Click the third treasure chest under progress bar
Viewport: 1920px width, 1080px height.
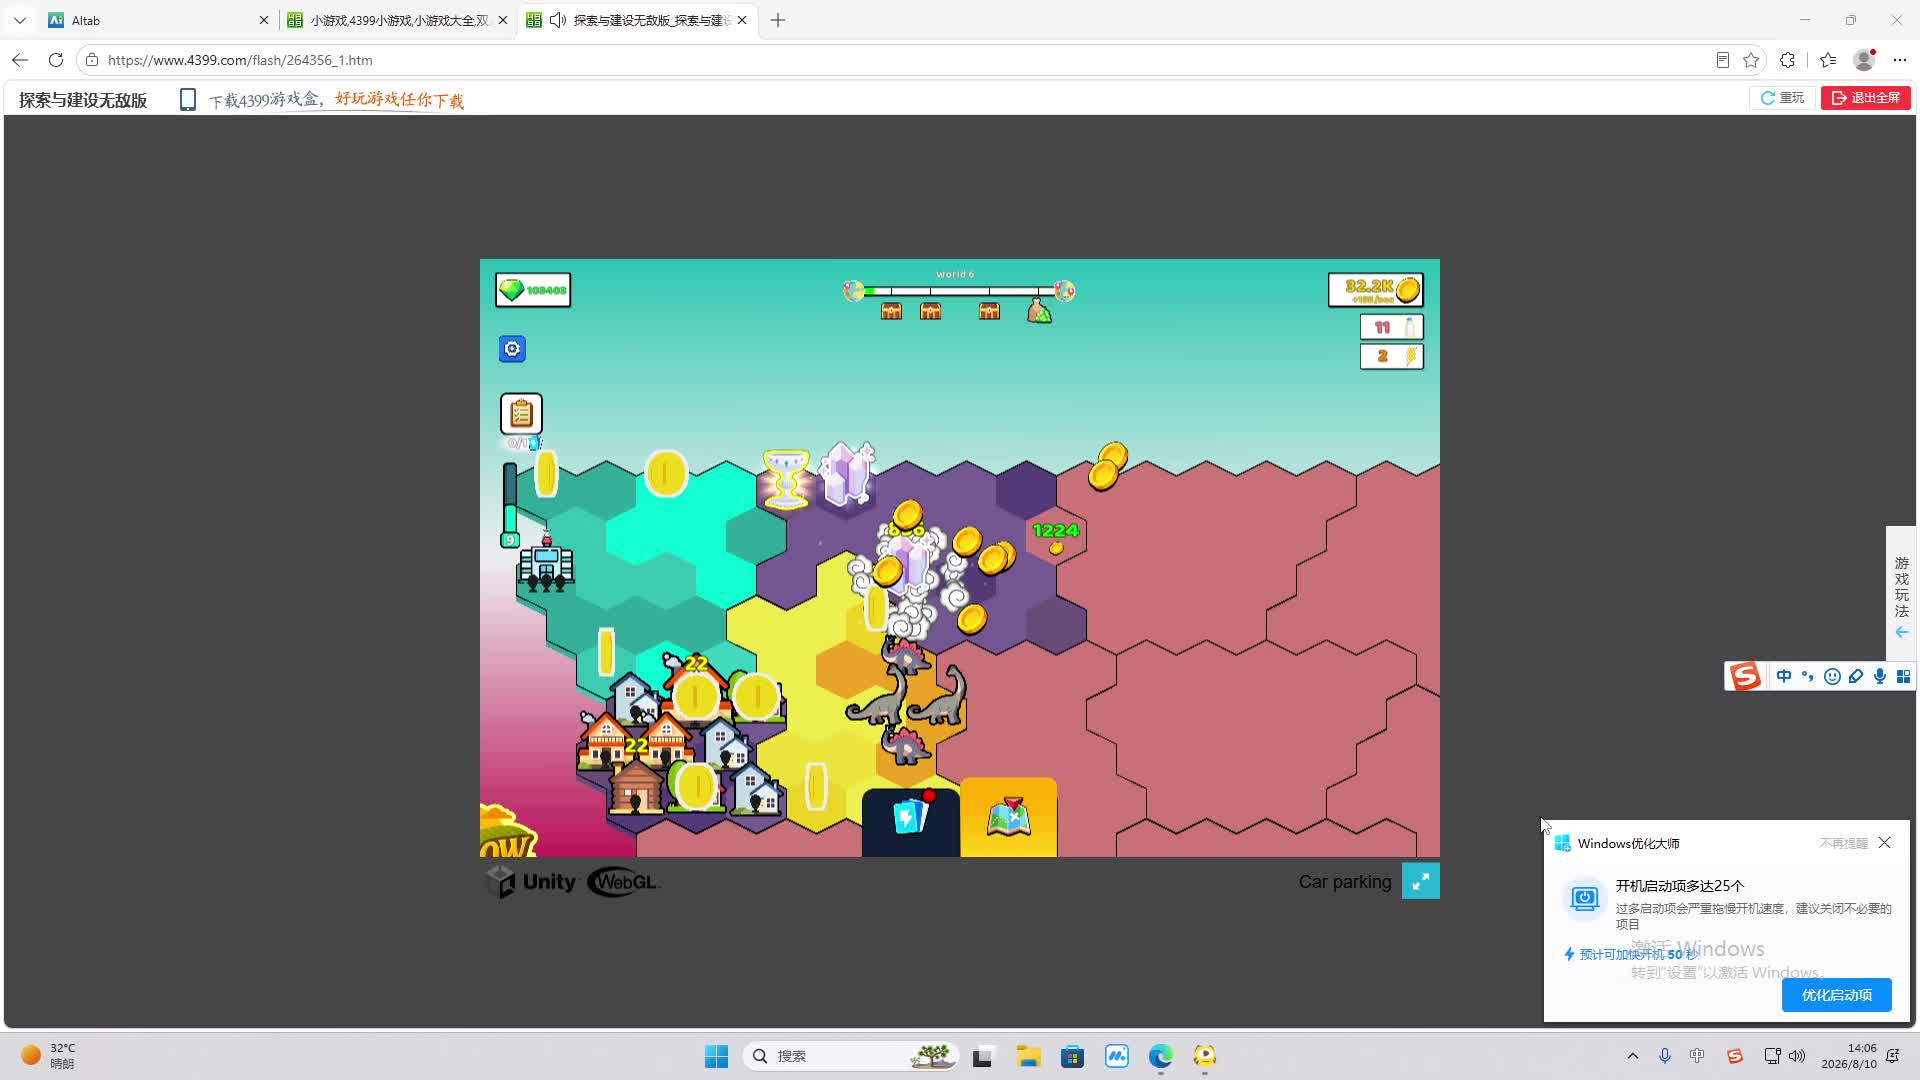point(989,312)
